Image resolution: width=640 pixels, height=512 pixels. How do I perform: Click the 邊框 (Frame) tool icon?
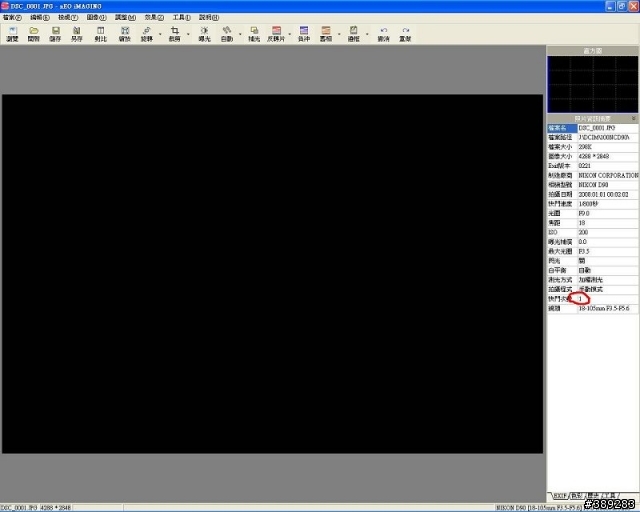(353, 34)
